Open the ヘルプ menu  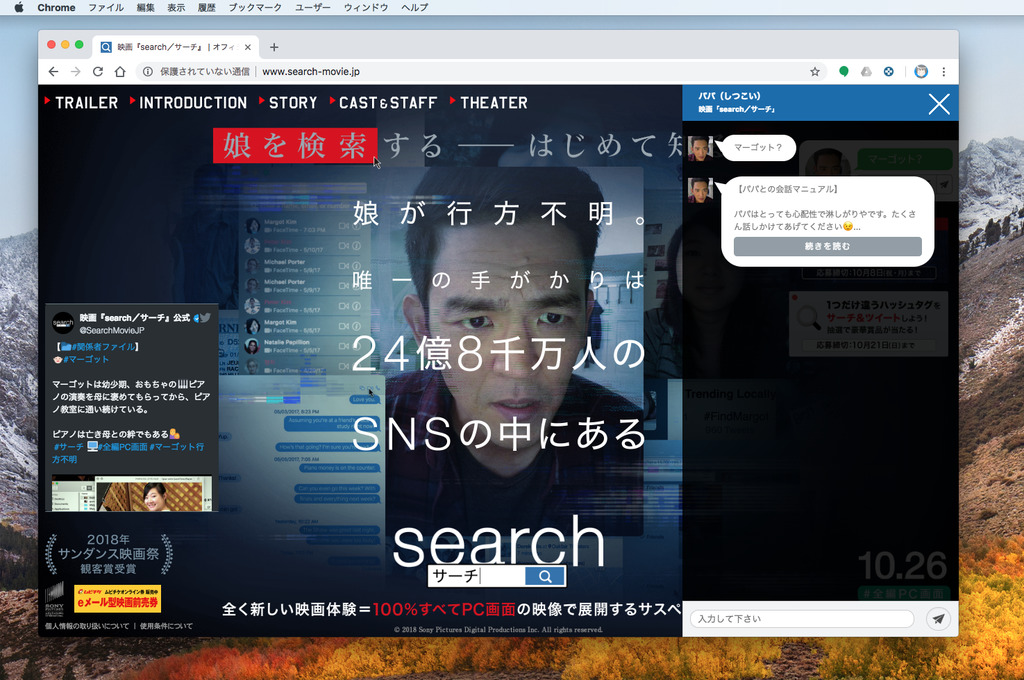pyautogui.click(x=415, y=7)
